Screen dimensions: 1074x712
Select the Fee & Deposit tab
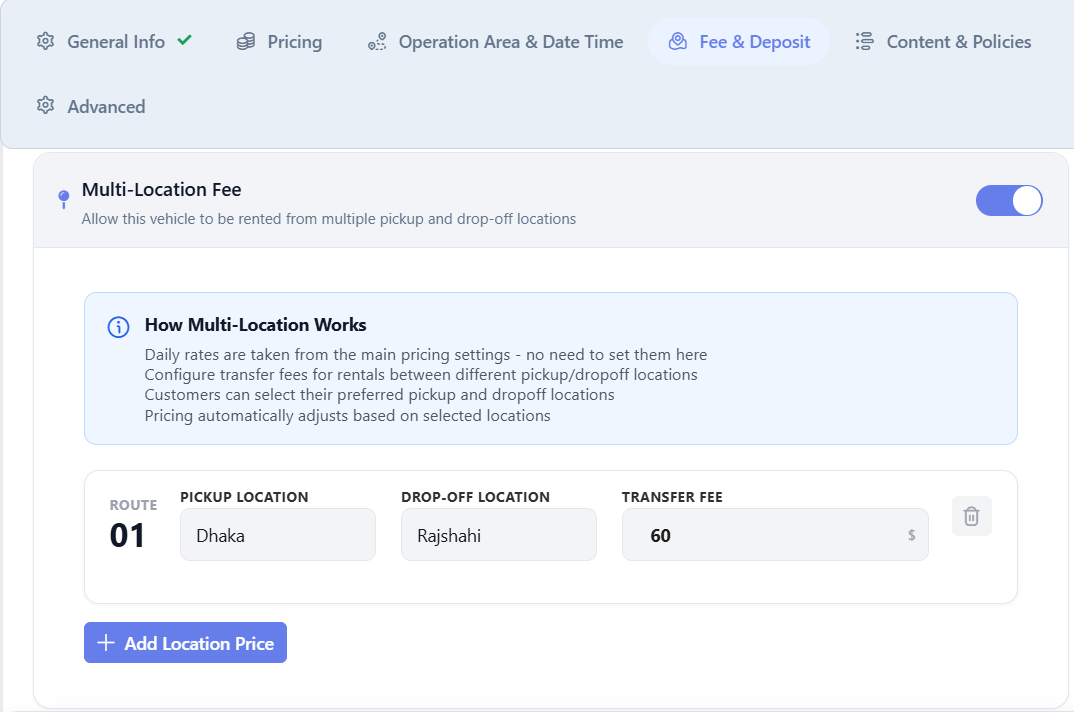click(x=739, y=42)
